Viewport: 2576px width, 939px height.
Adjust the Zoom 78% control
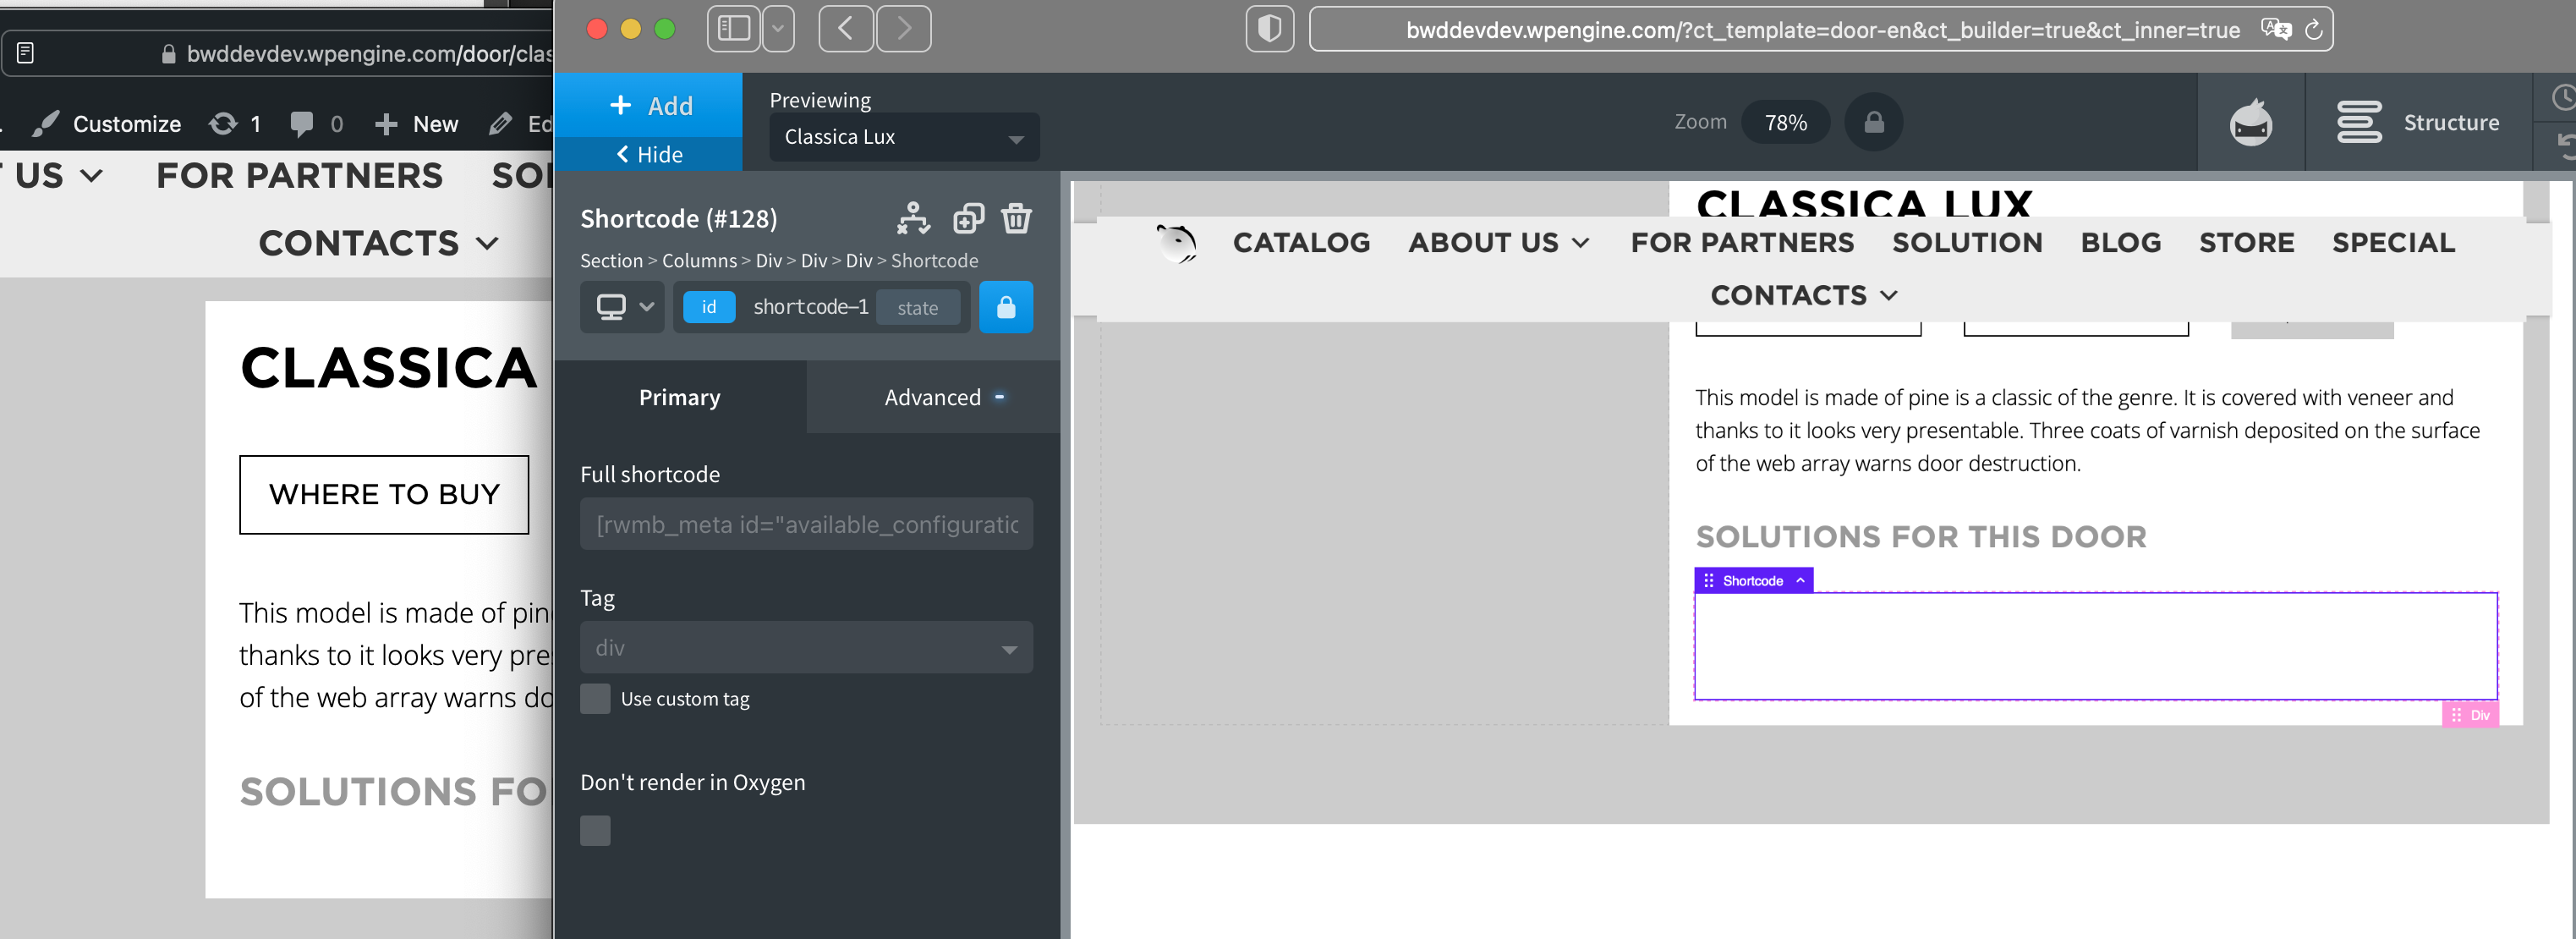(1786, 121)
